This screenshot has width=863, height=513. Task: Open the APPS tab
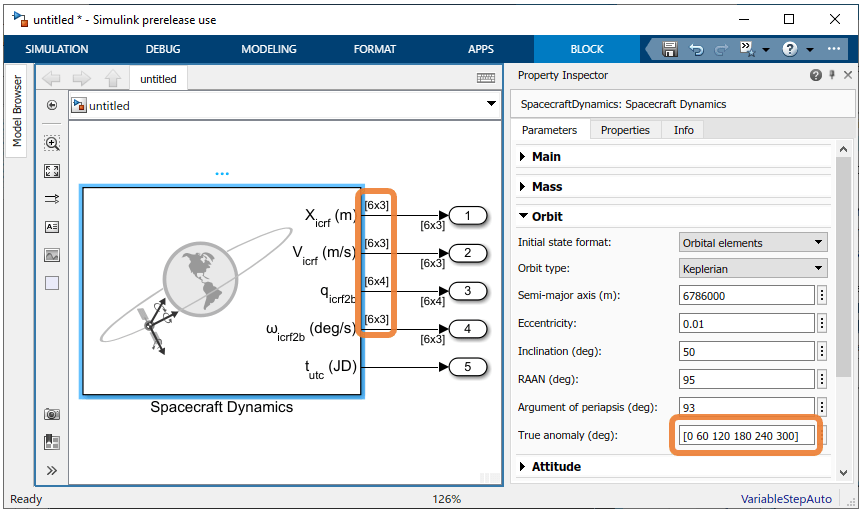point(481,49)
